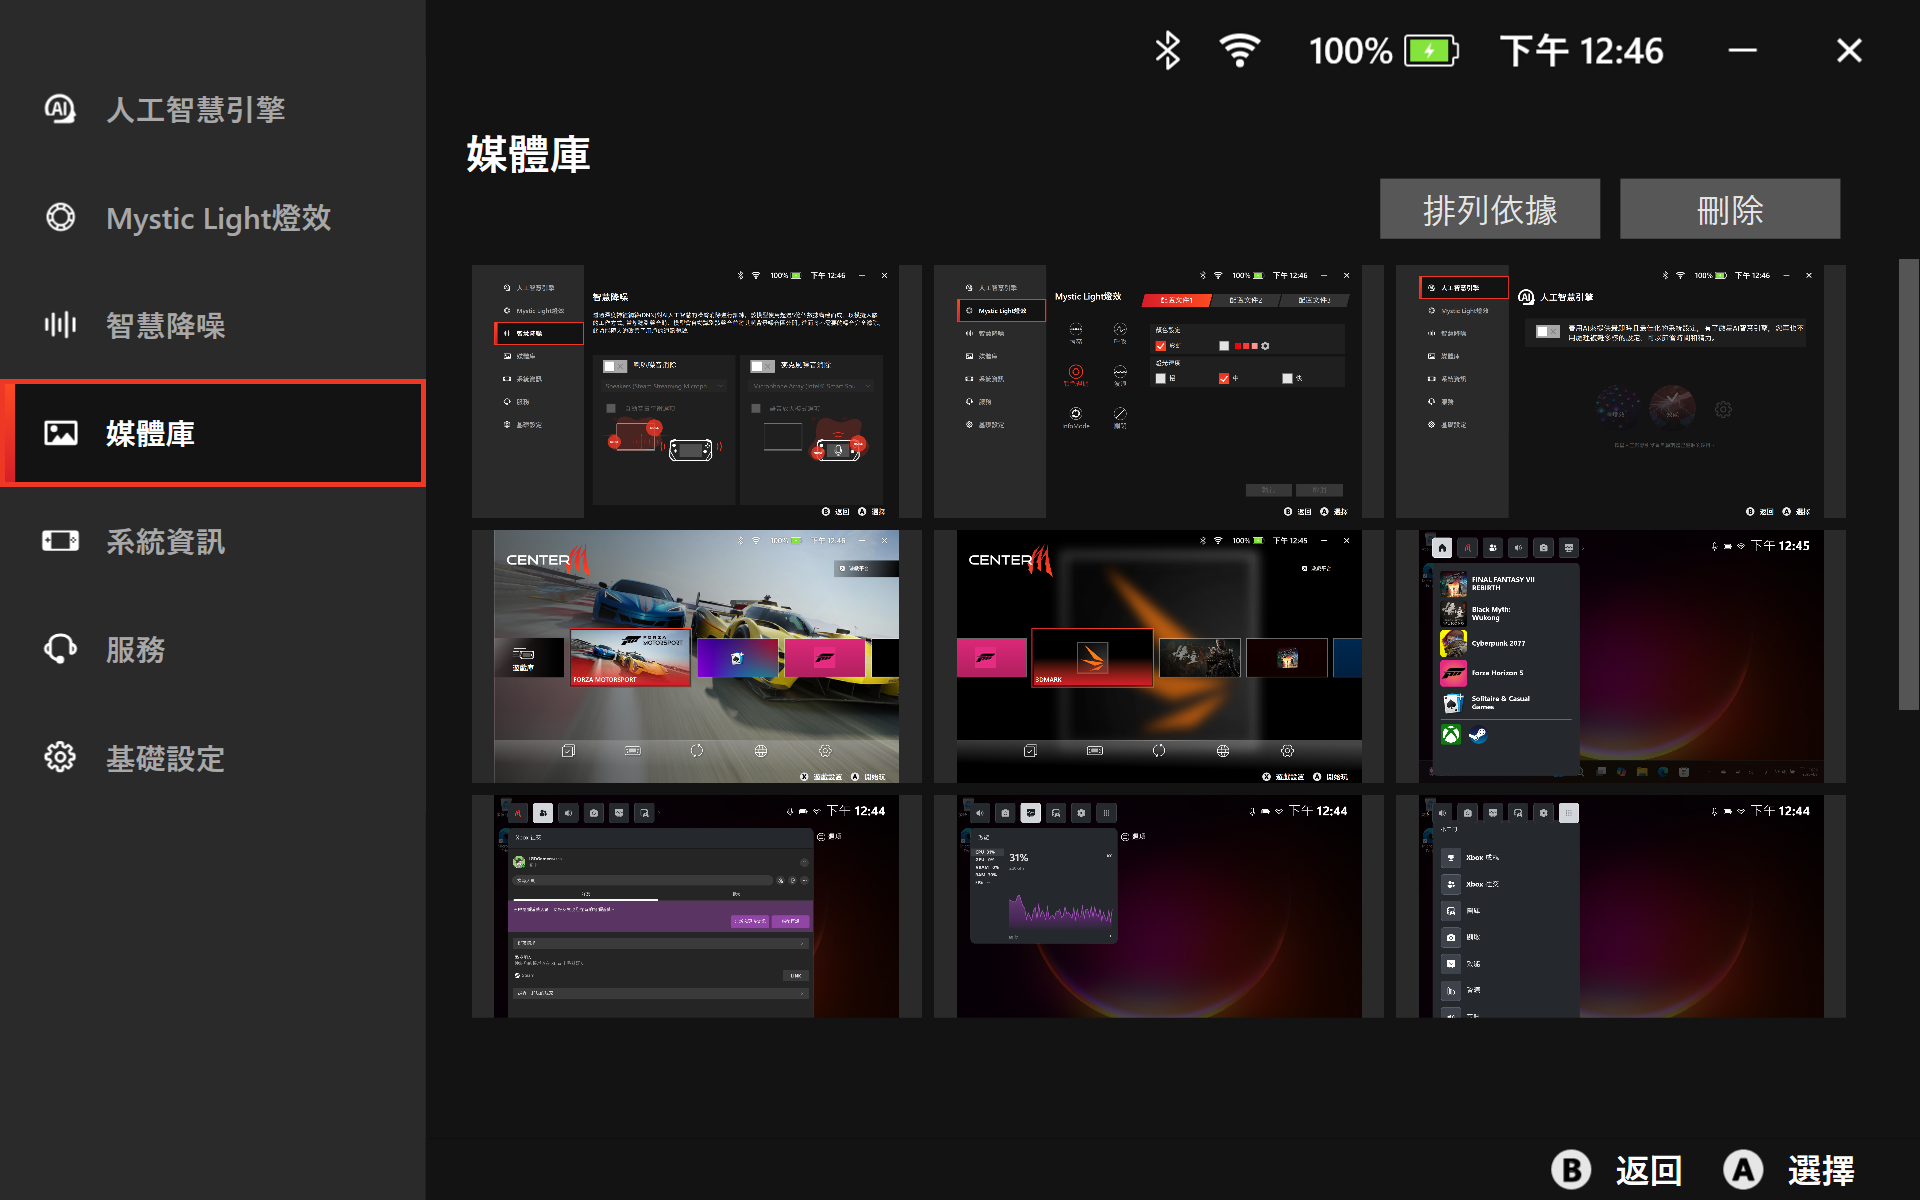The image size is (1920, 1200).
Task: Click the system information handheld icon
Action: (x=60, y=541)
